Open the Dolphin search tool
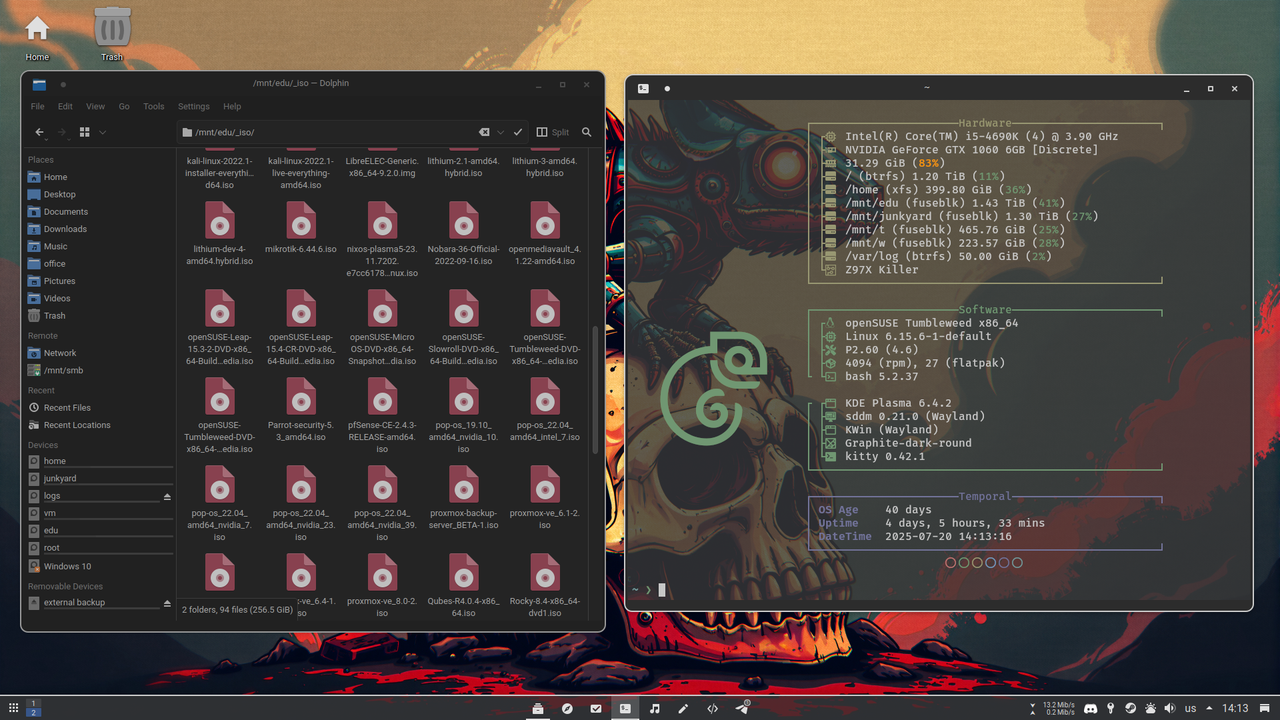1280x720 pixels. point(587,132)
